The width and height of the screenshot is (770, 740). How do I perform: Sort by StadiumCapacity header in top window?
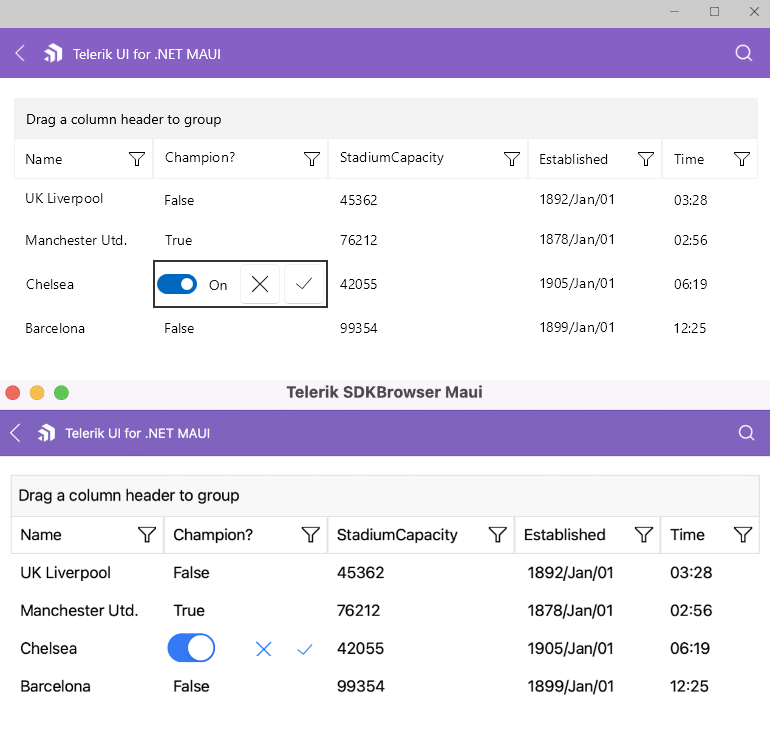[x=392, y=157]
